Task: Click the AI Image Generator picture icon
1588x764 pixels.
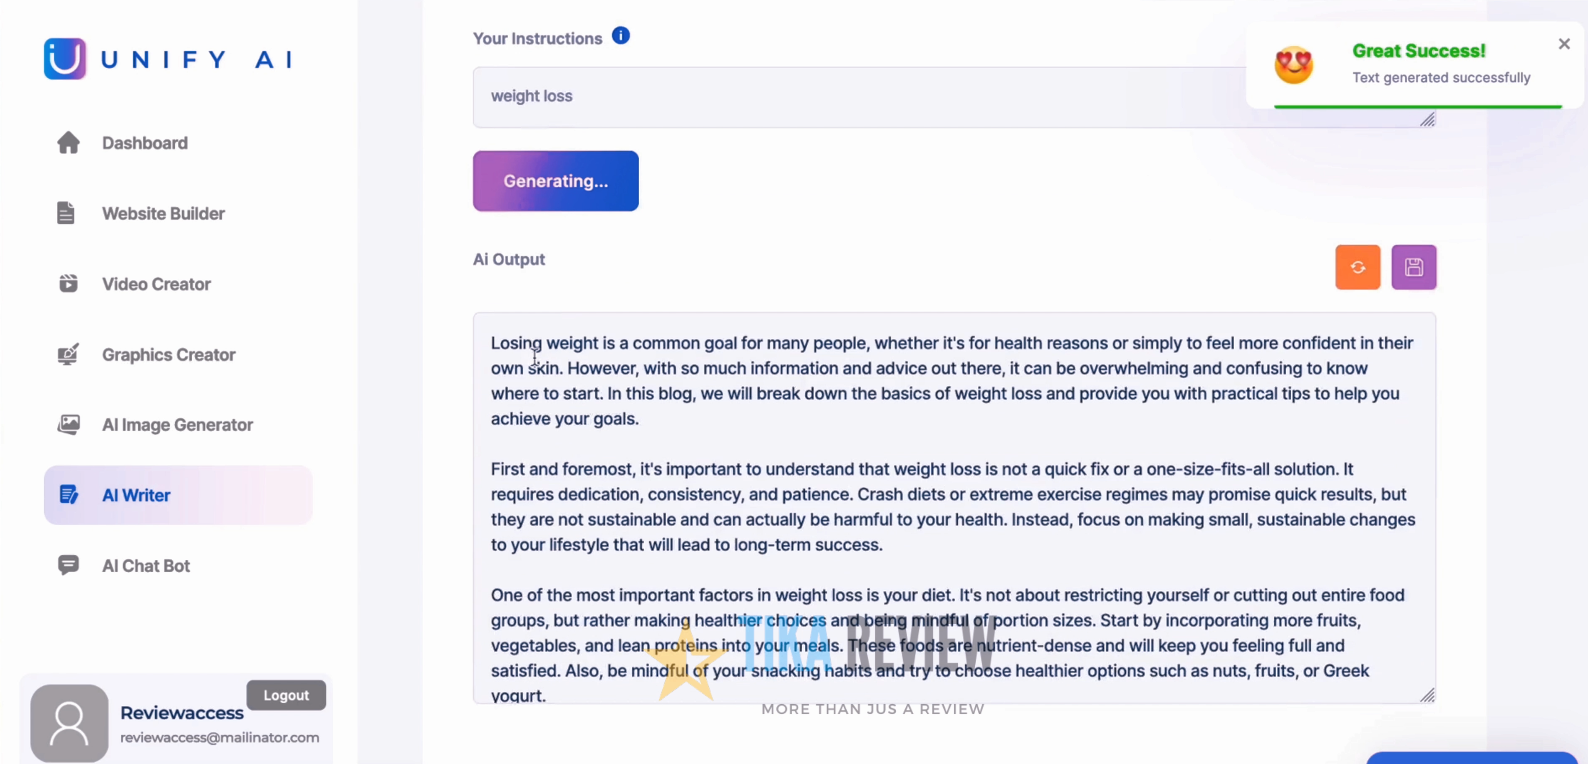Action: (68, 424)
